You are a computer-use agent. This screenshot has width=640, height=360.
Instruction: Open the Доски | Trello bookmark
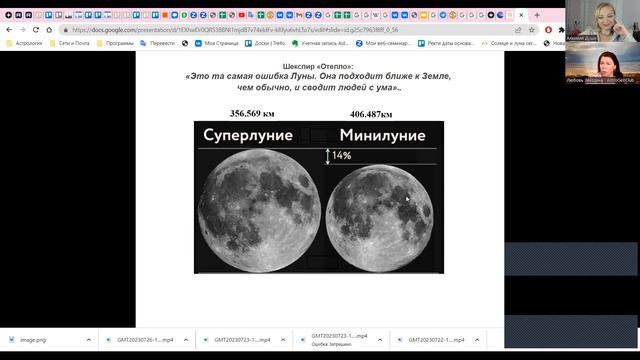[x=265, y=43]
